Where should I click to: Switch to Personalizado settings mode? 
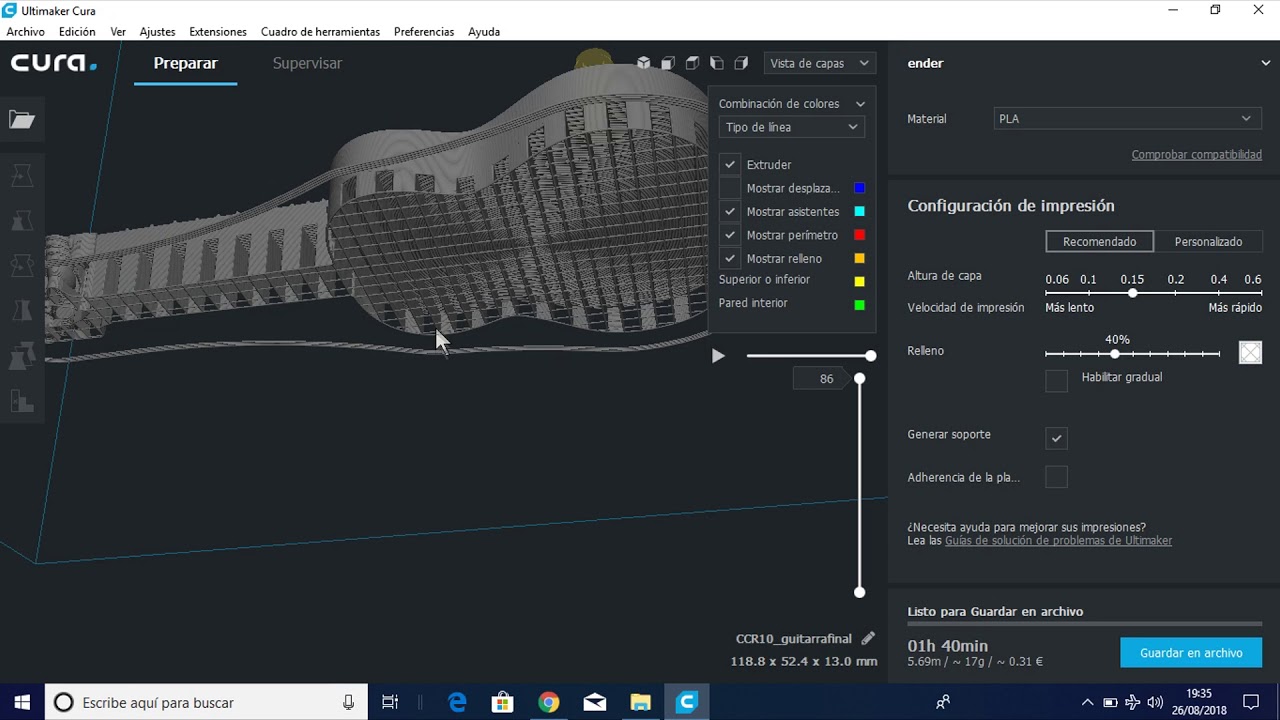click(x=1208, y=241)
